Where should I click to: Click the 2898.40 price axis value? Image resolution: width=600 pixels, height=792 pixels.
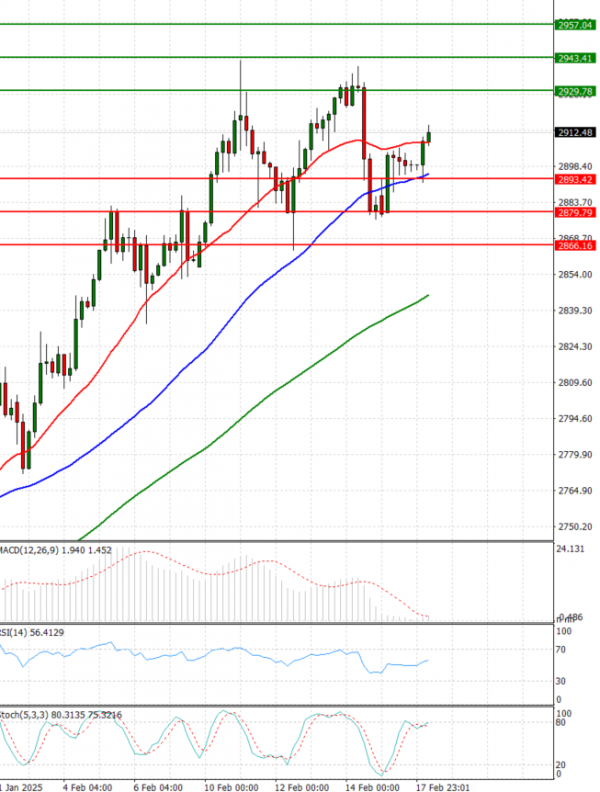coord(575,166)
